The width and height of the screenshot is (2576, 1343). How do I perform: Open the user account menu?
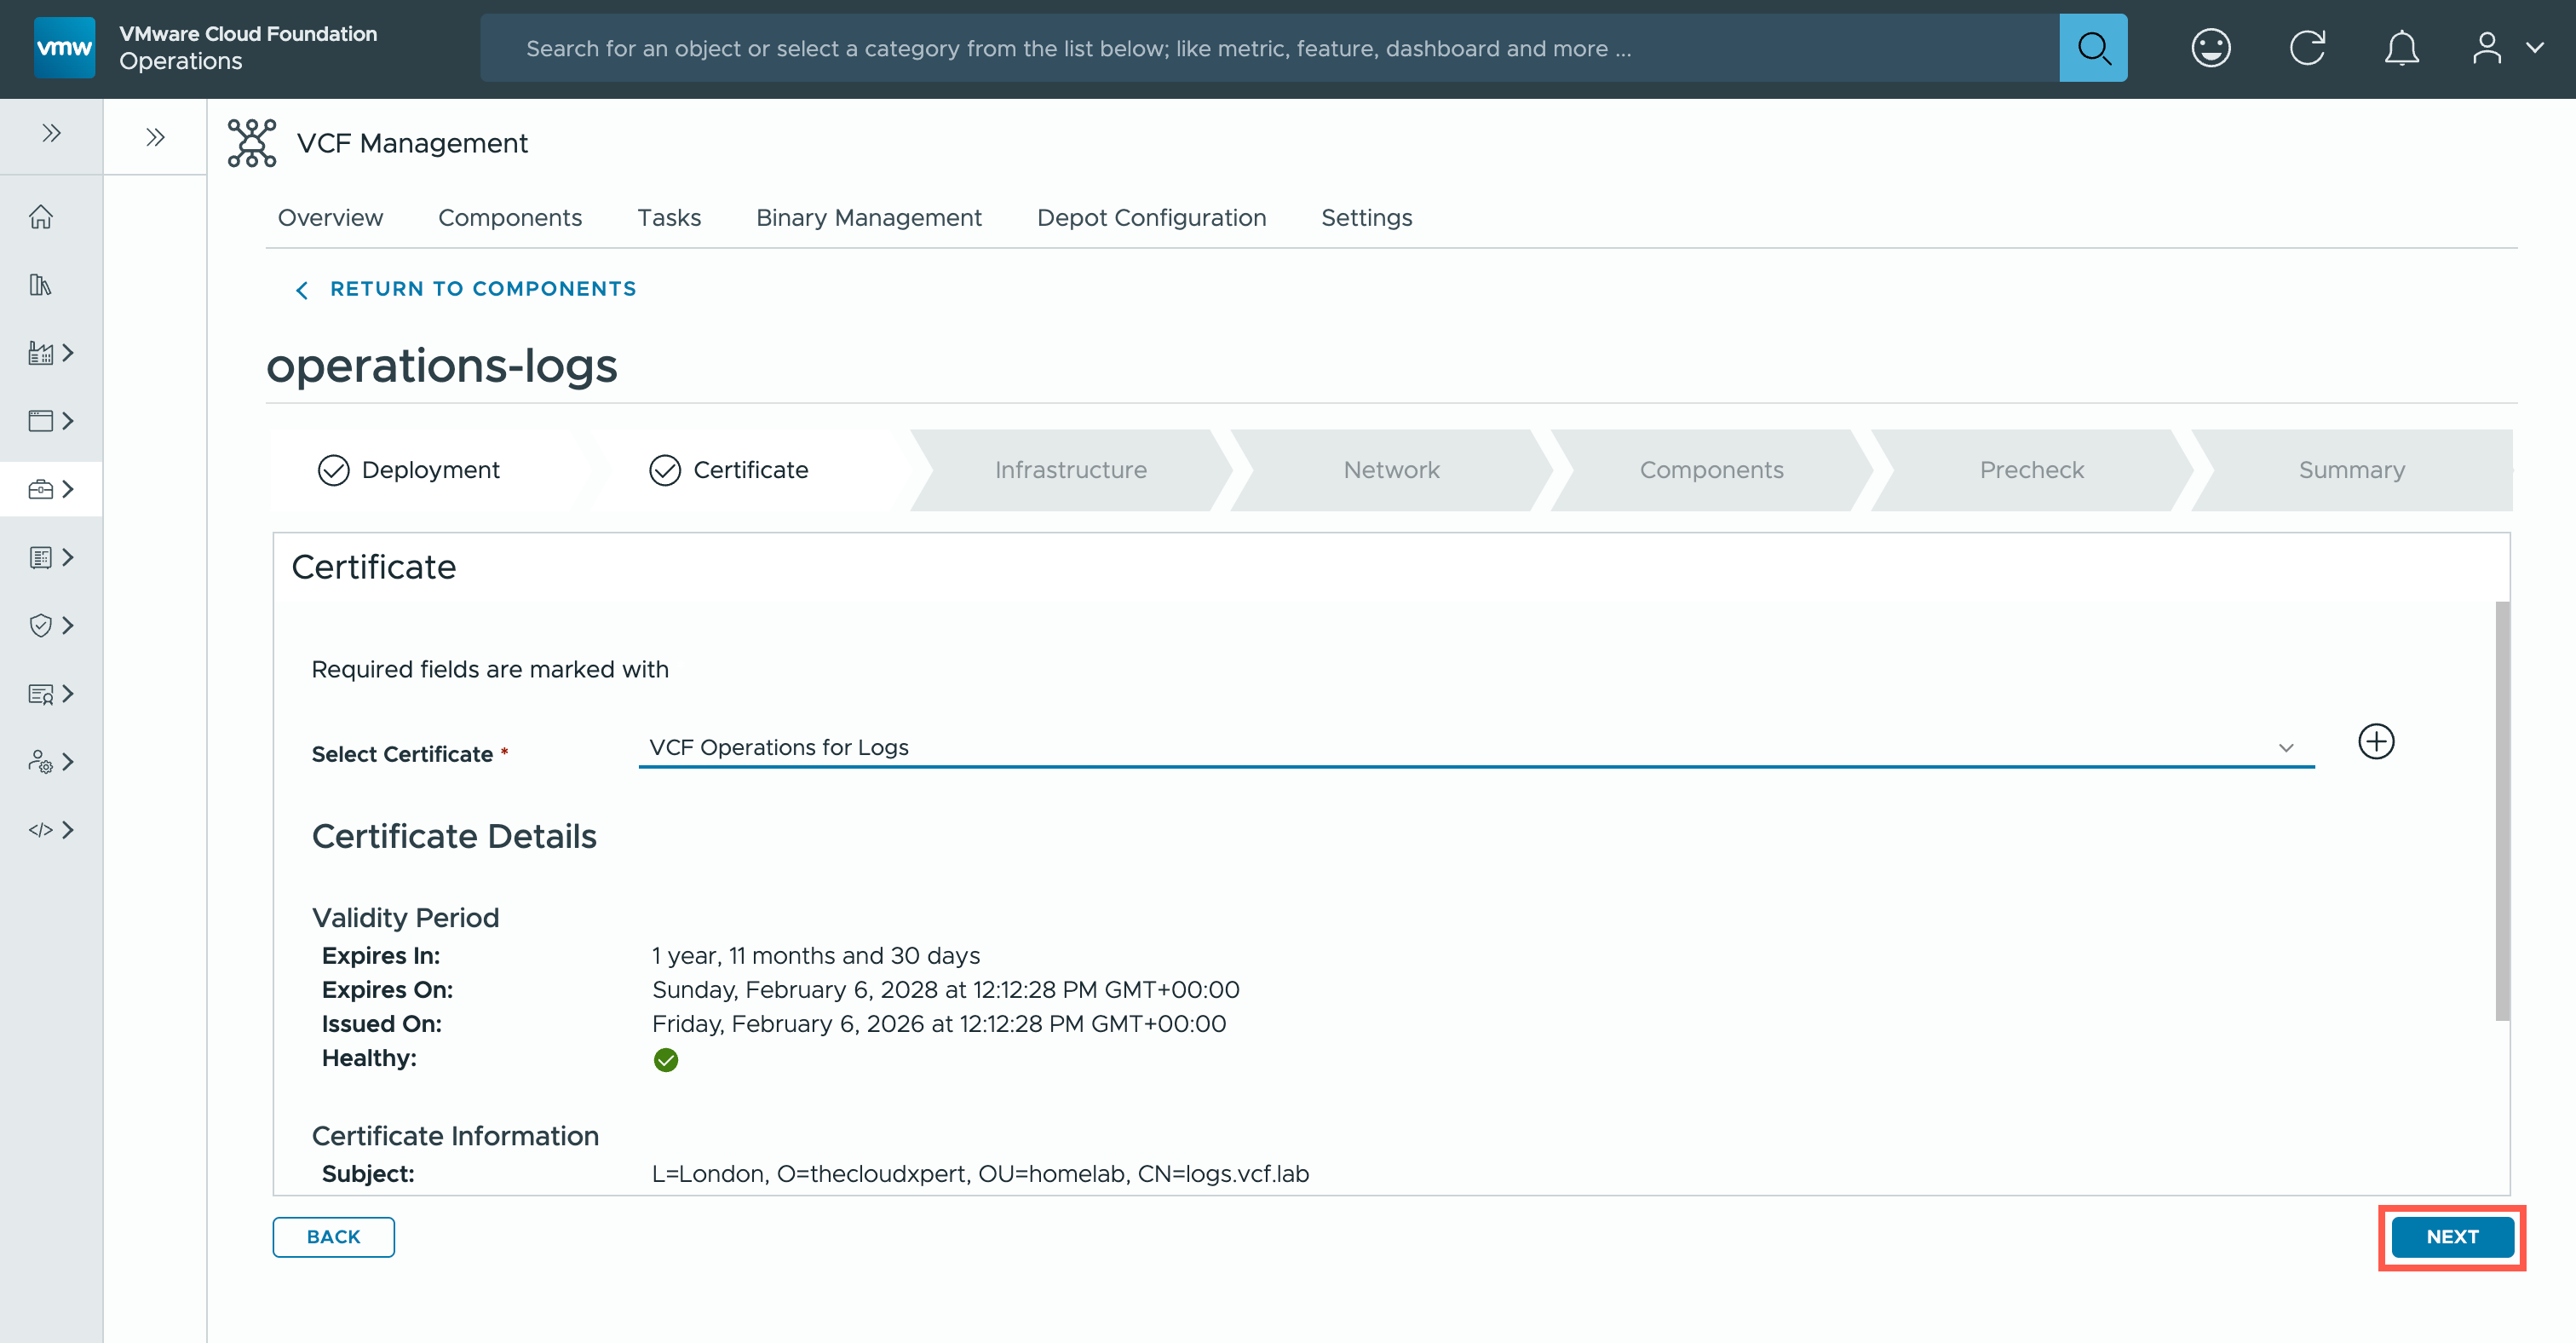pyautogui.click(x=2504, y=48)
